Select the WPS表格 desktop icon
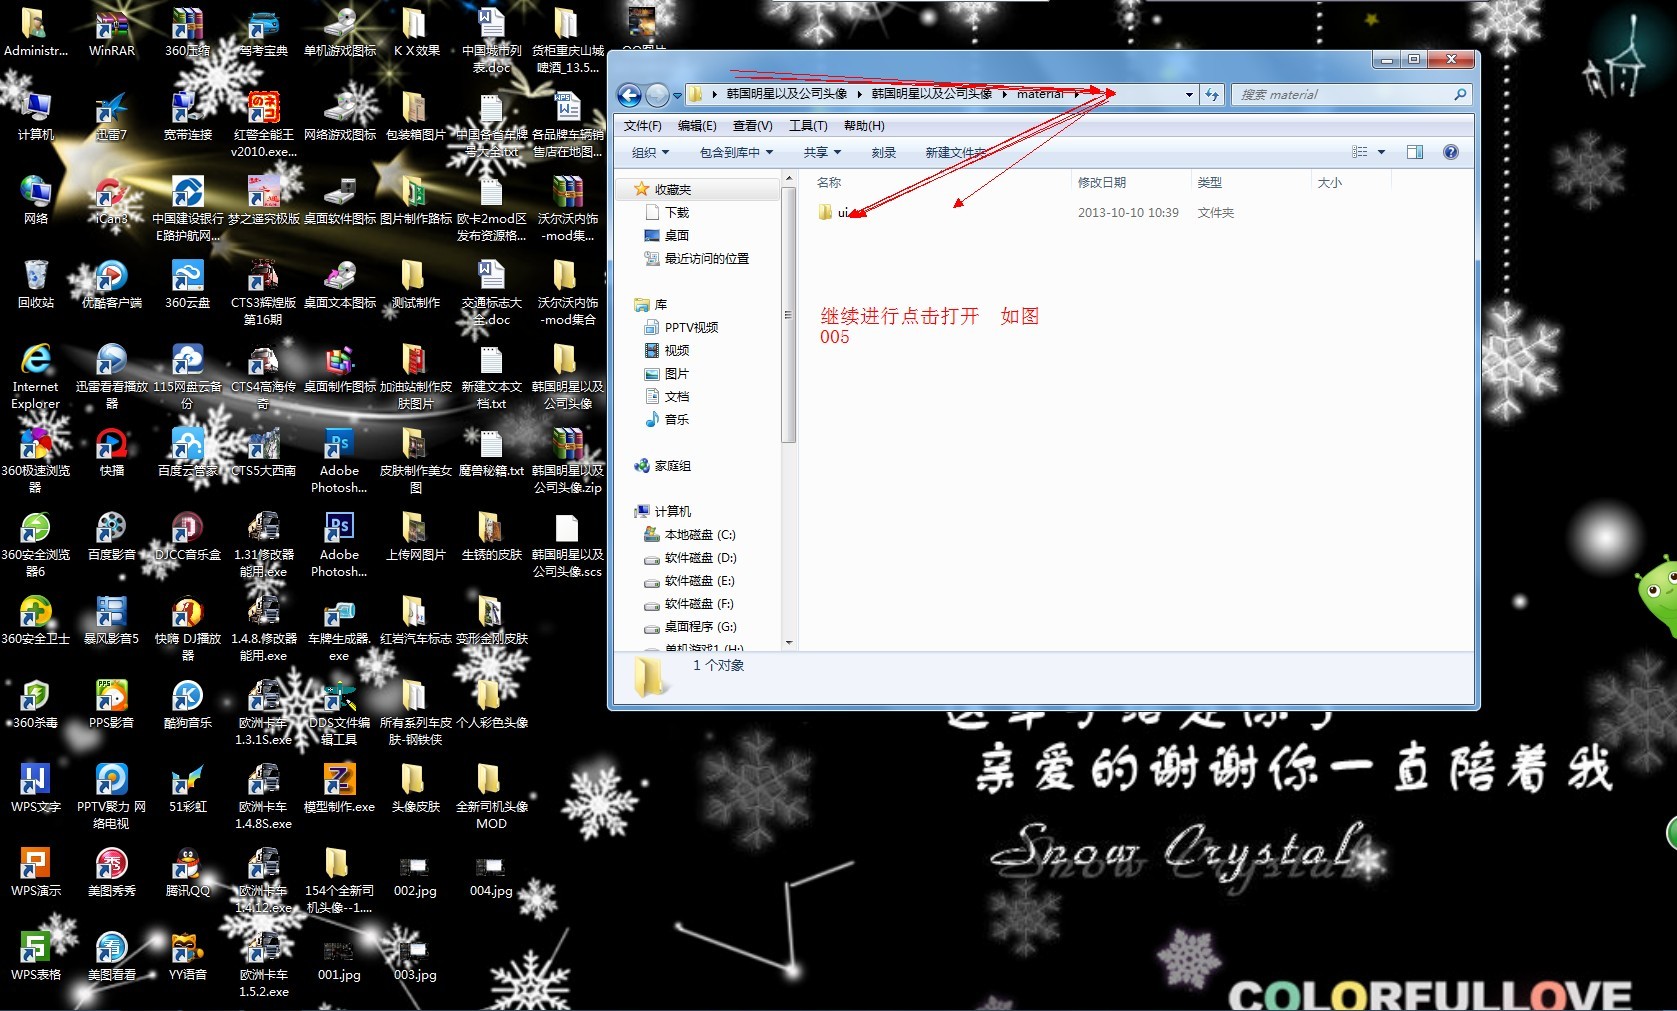 pos(36,956)
